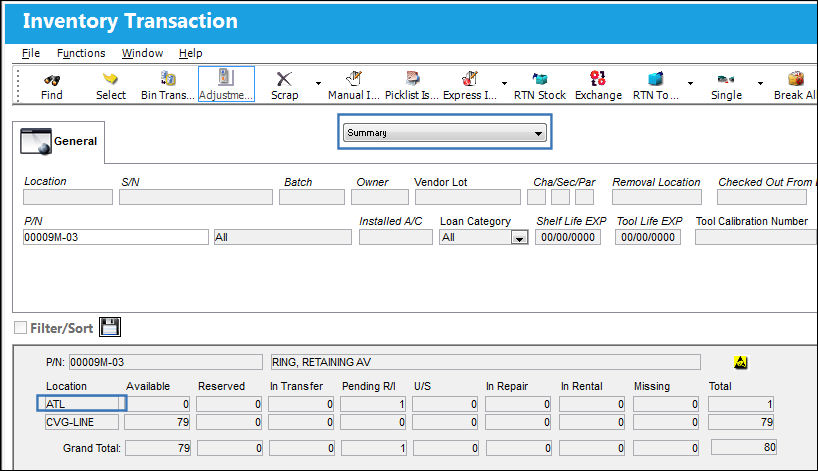Open the Picklist Issue toolbar icon
Viewport: 818px width, 471px height.
tap(412, 78)
